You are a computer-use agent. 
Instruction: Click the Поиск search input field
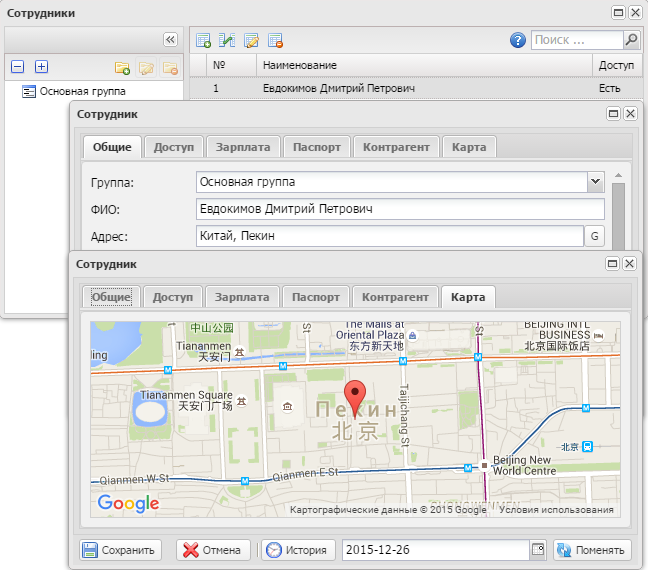click(x=577, y=40)
